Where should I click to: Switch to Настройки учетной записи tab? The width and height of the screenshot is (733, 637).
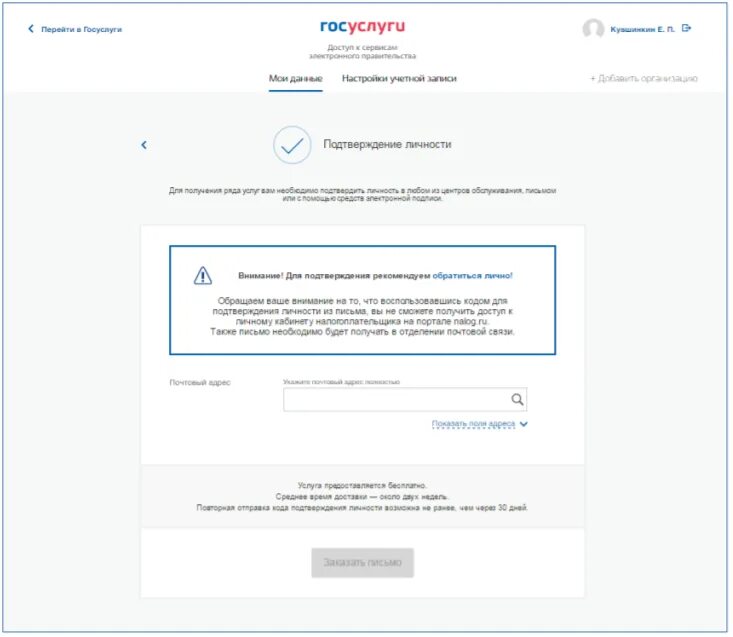[399, 79]
